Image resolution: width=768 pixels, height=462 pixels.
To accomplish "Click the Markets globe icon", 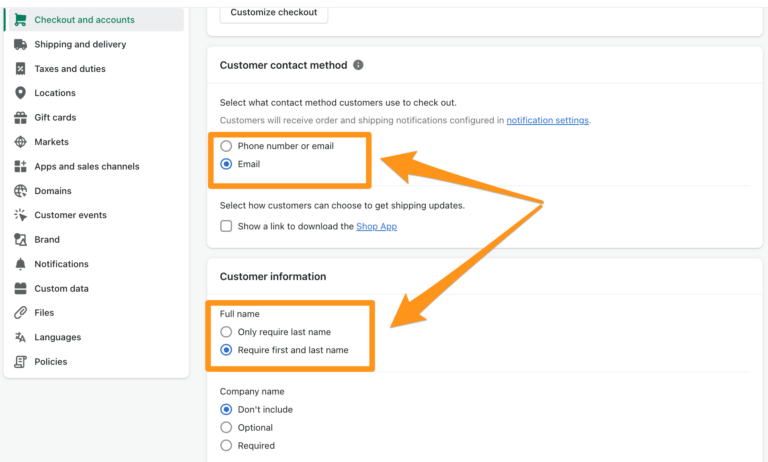I will [20, 142].
